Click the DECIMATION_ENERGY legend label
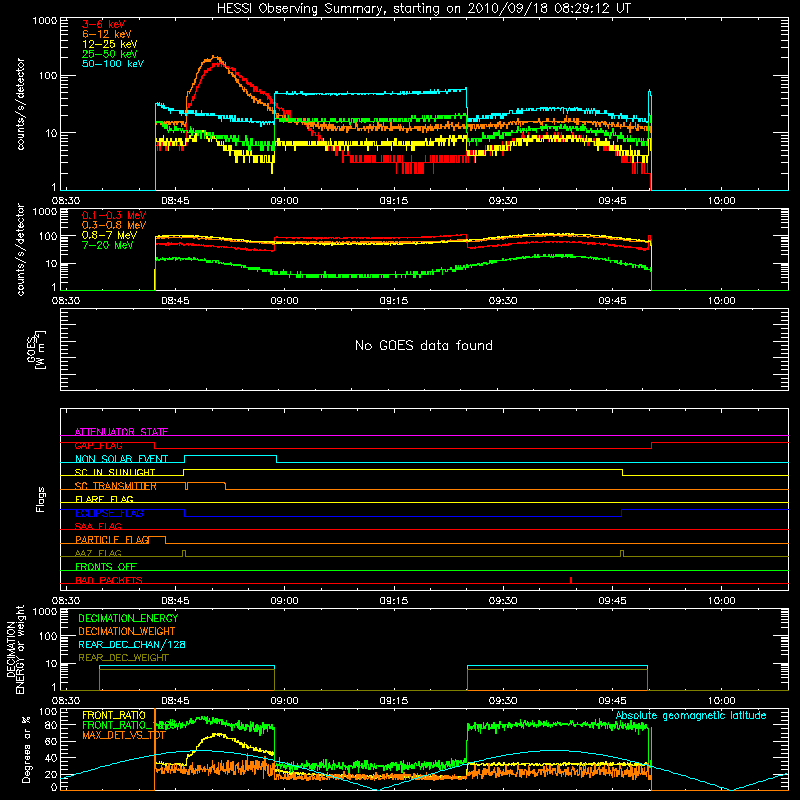Image resolution: width=800 pixels, height=800 pixels. [128, 618]
